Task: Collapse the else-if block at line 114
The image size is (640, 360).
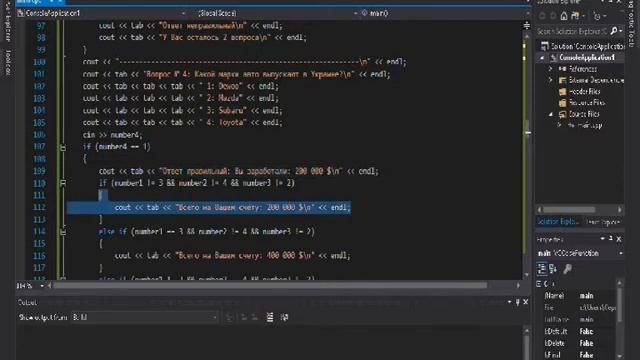Action: 63,232
